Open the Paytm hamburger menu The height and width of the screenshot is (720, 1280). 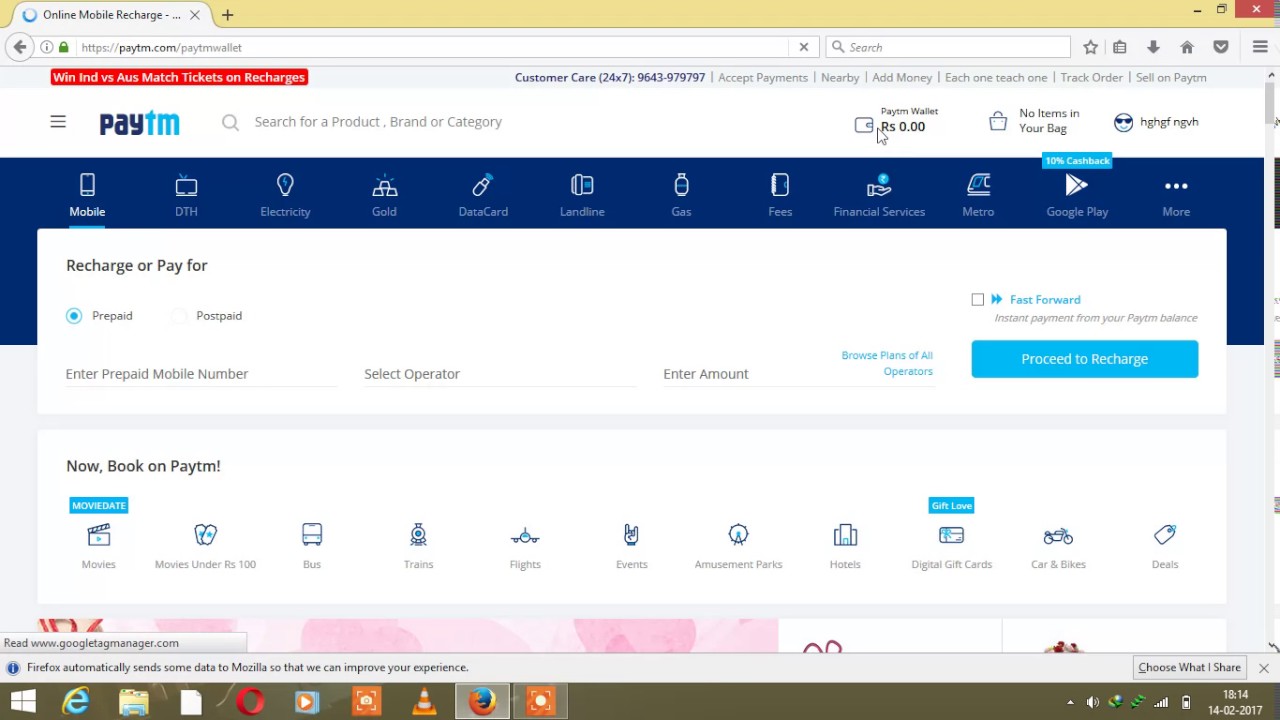(x=58, y=122)
